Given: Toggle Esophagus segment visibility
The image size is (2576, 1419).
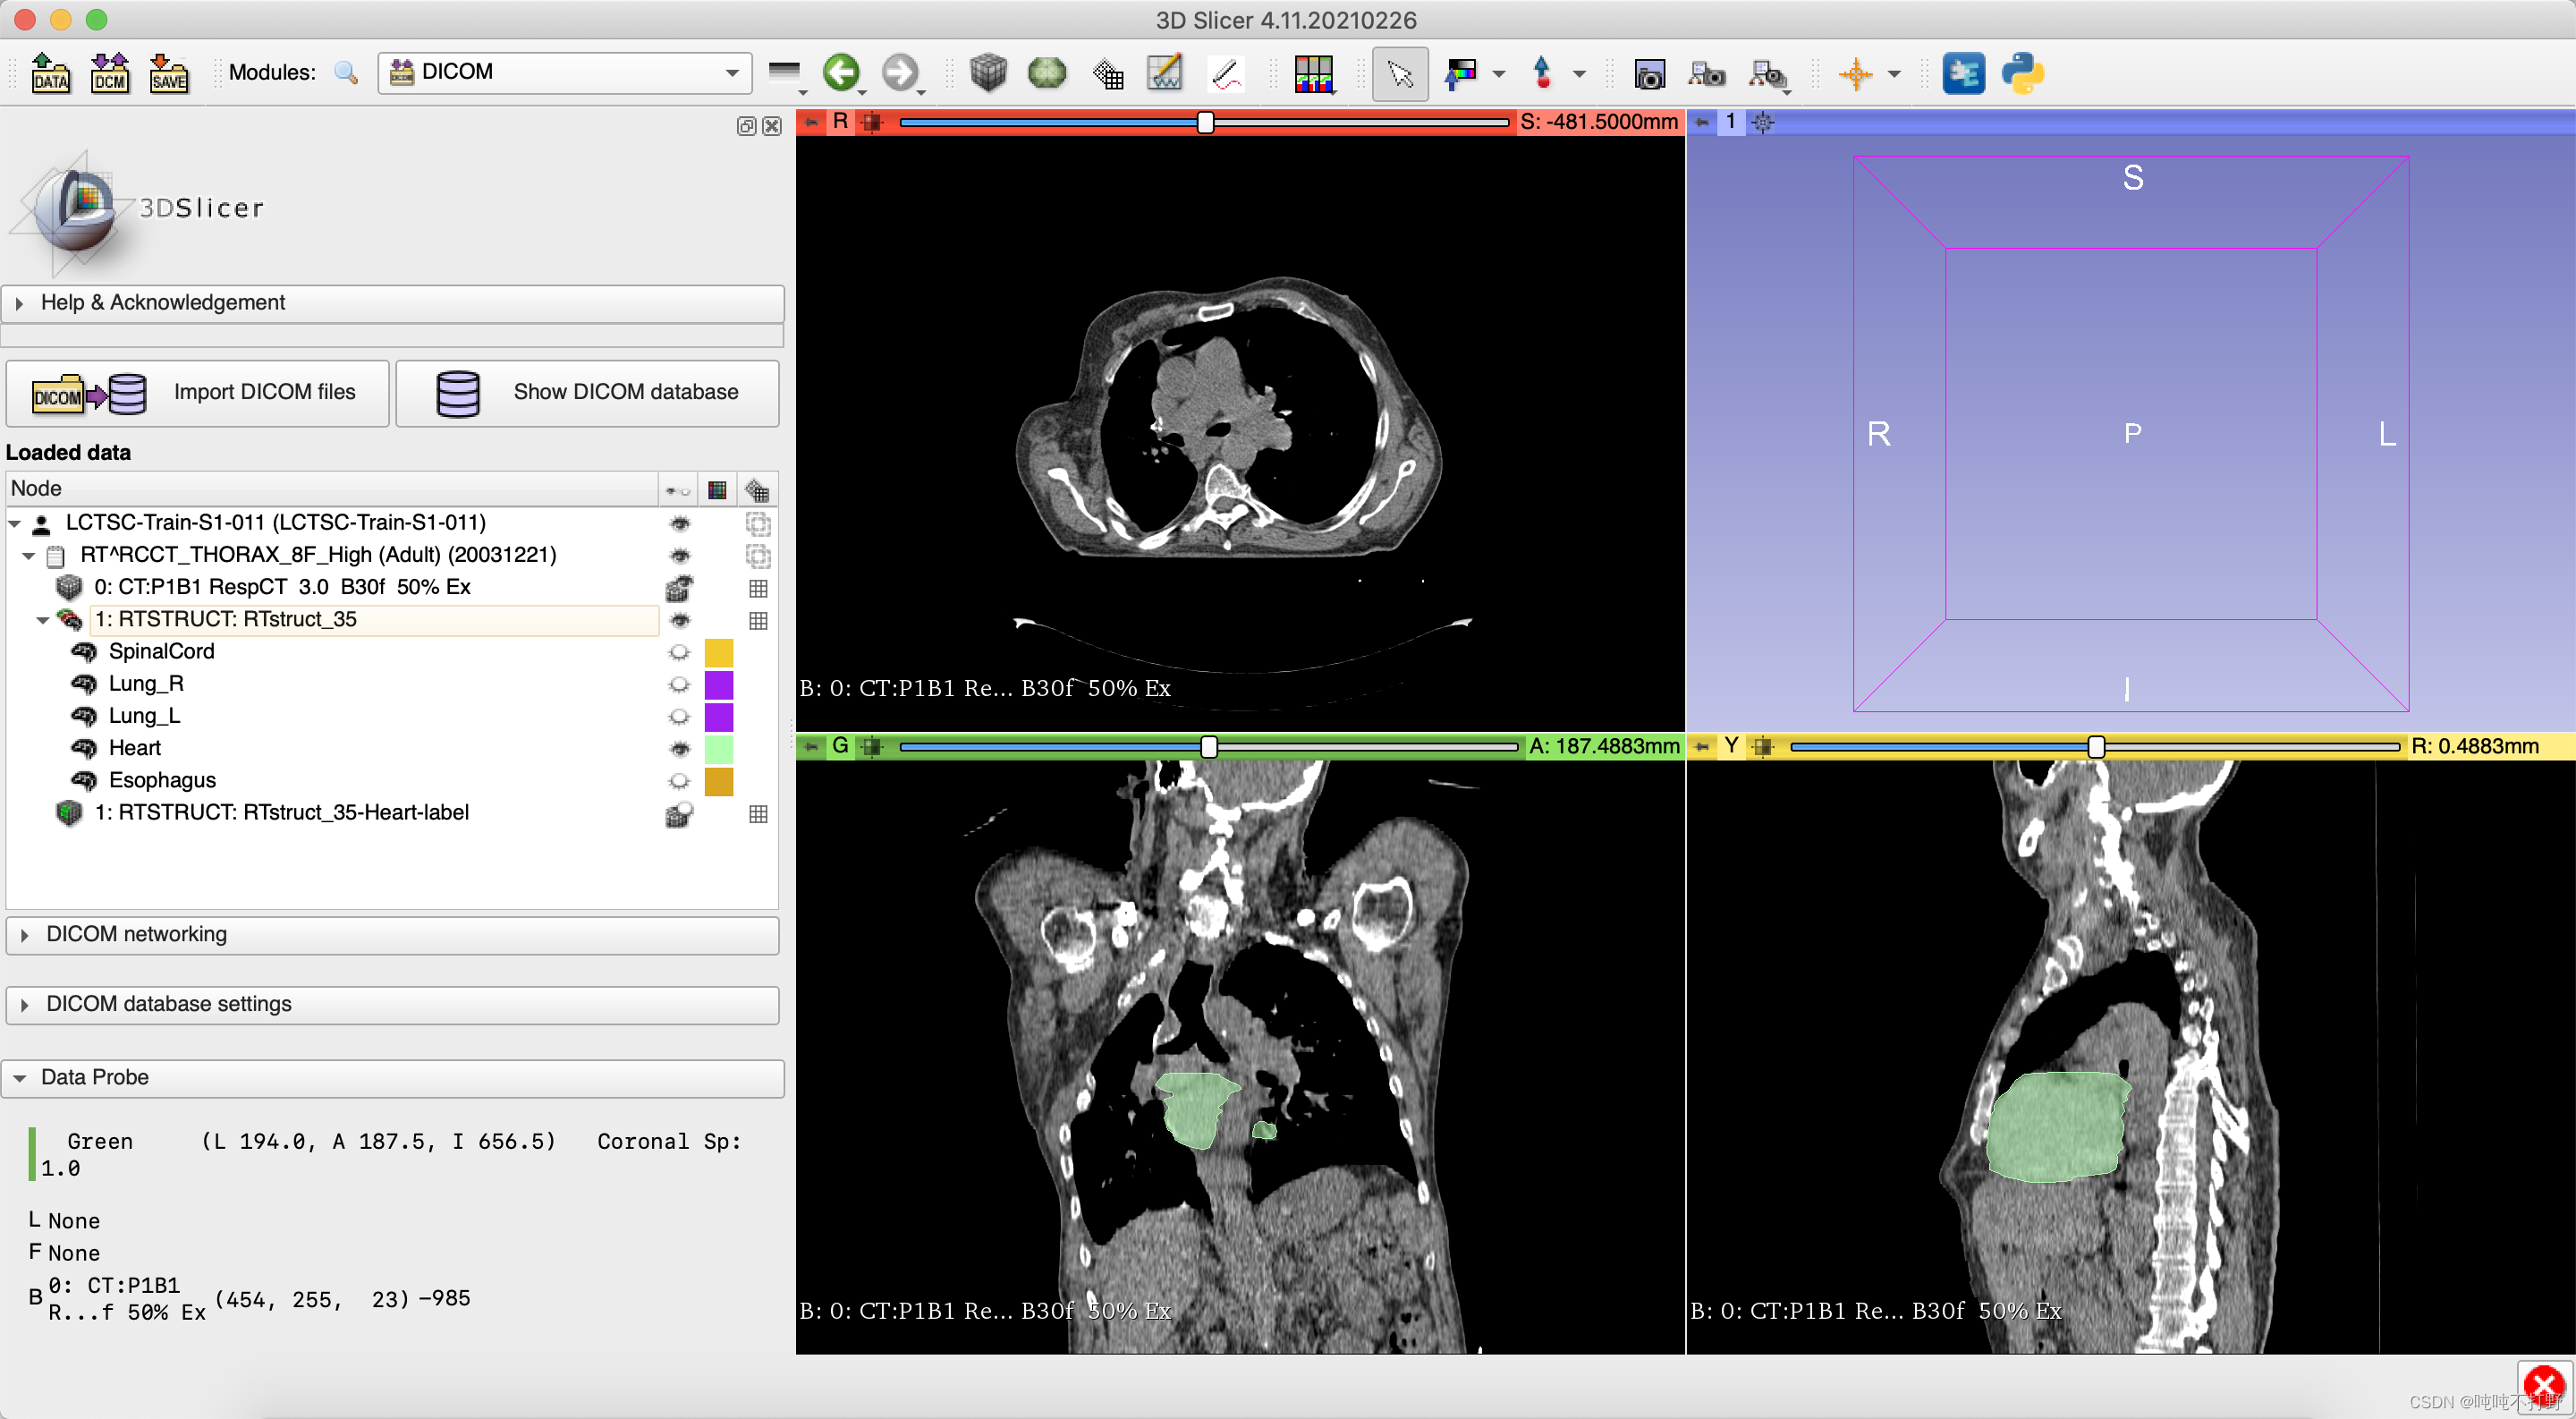Looking at the screenshot, I should 679,780.
